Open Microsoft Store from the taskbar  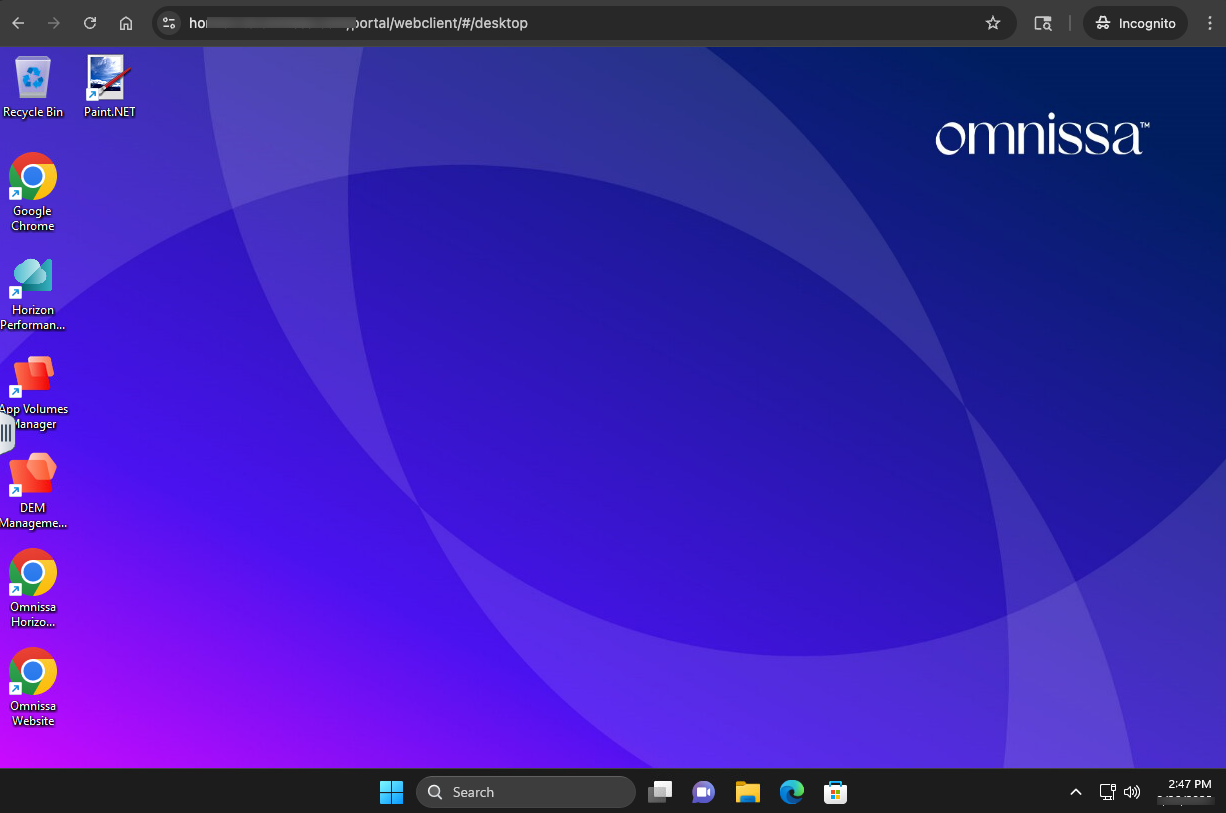click(x=836, y=792)
